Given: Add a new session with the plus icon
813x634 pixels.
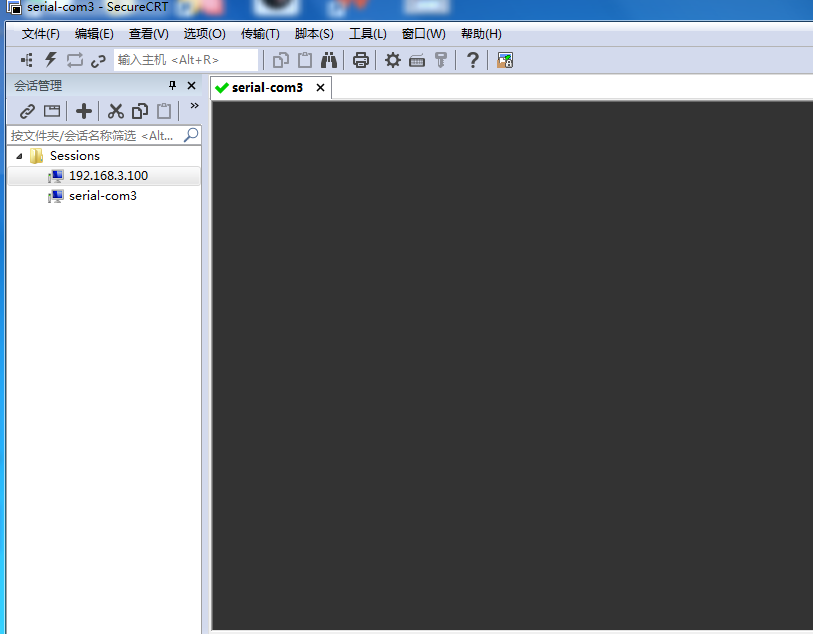Looking at the screenshot, I should pyautogui.click(x=84, y=111).
